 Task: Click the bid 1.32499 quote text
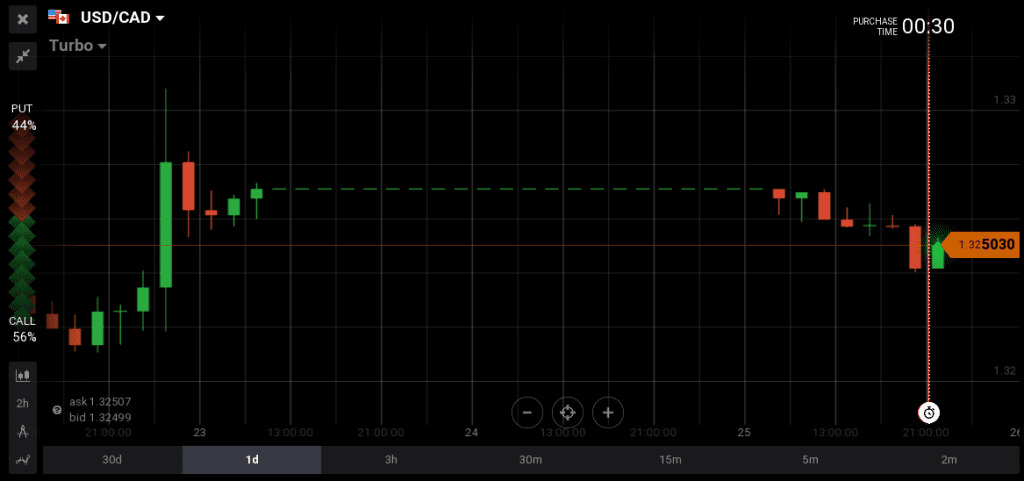[x=100, y=417]
